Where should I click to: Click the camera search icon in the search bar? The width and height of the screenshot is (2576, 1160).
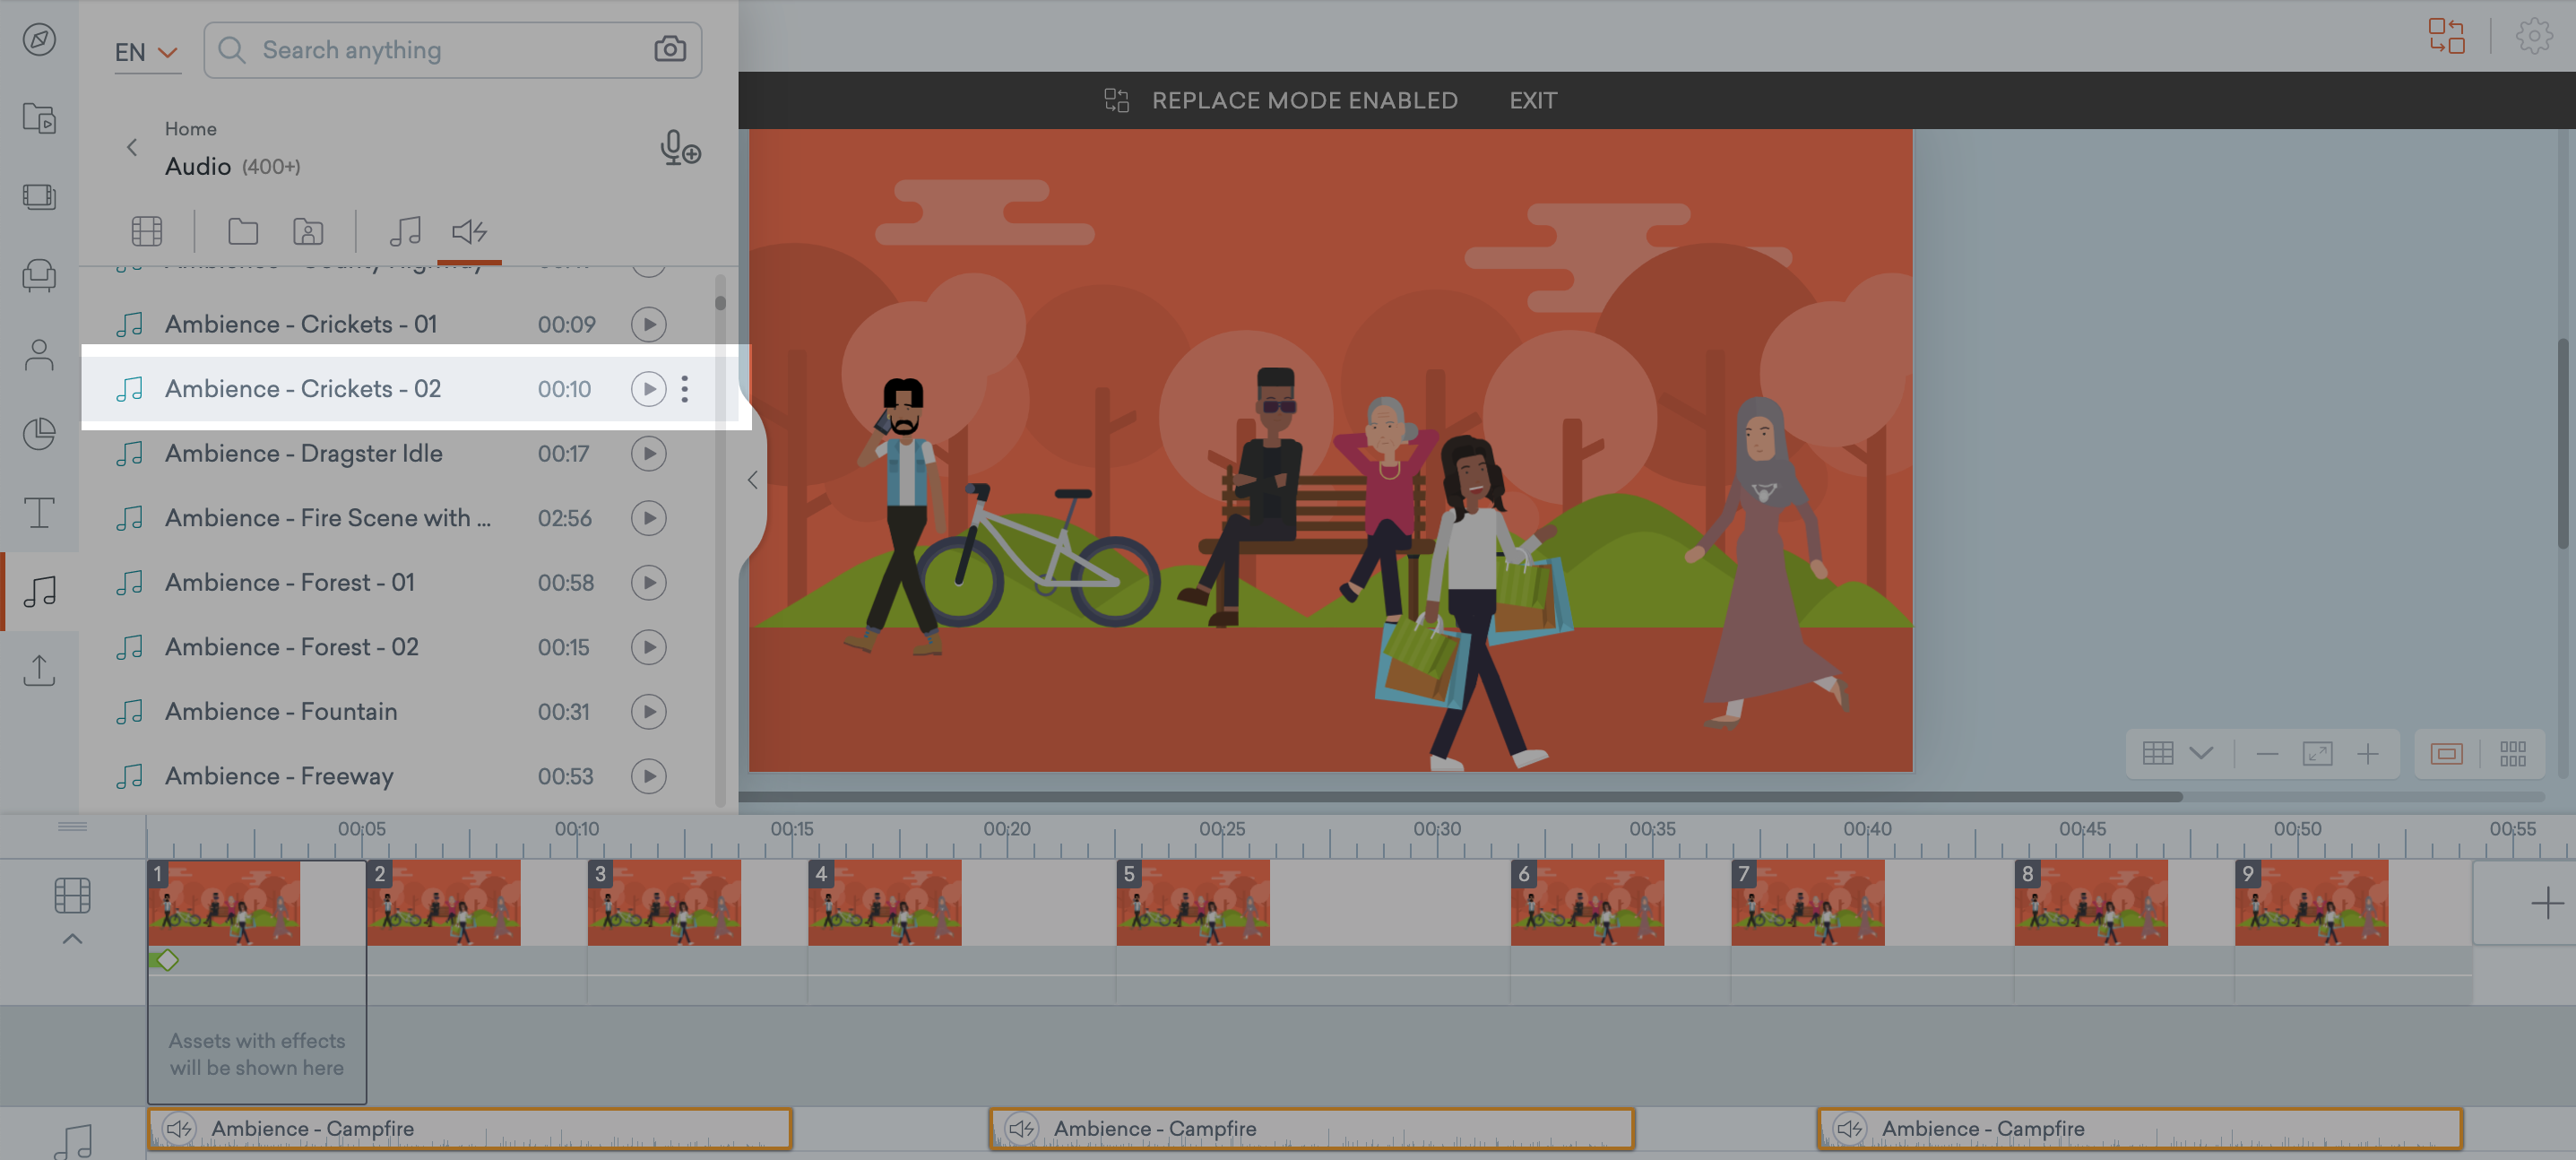669,48
